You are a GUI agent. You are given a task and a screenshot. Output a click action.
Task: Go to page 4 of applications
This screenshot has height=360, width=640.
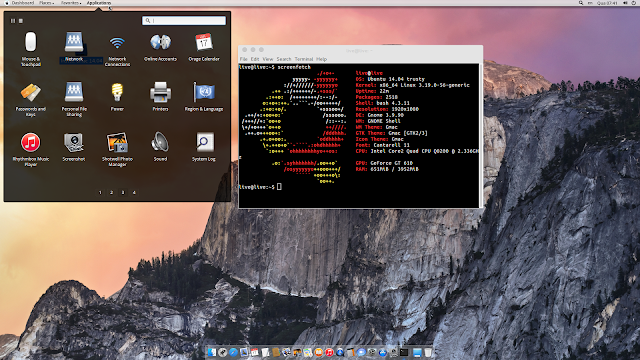[134, 192]
